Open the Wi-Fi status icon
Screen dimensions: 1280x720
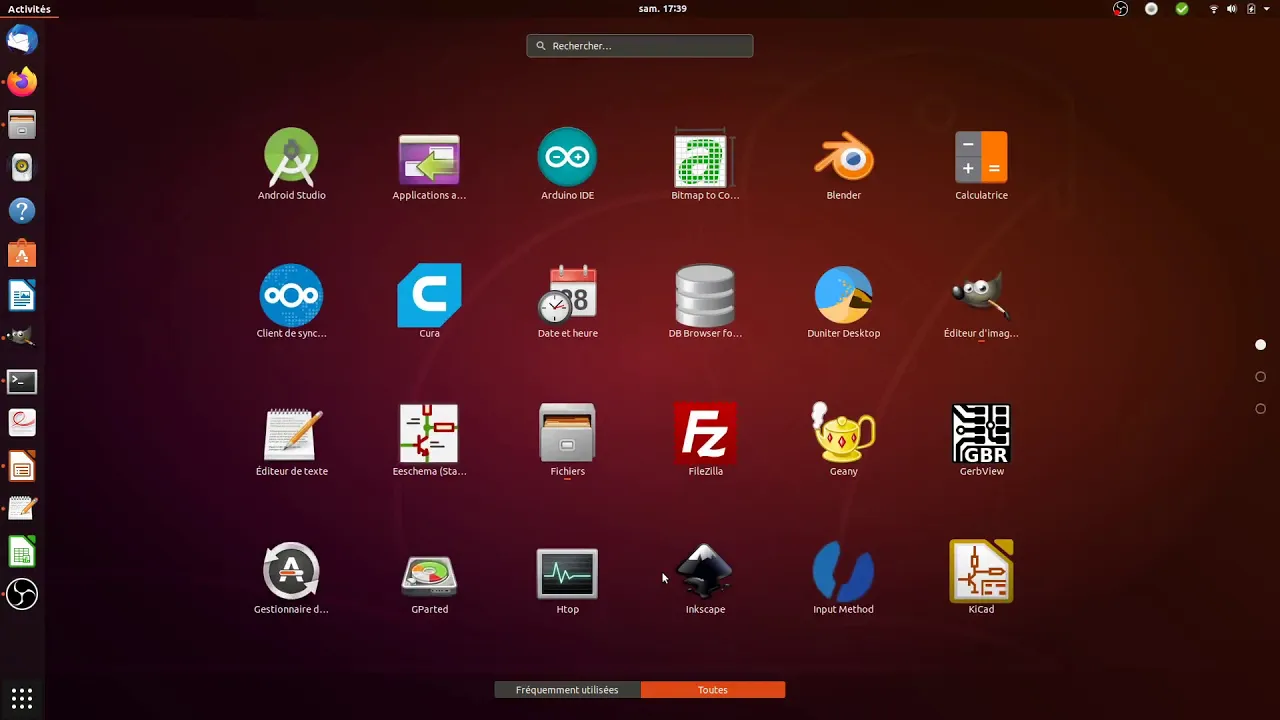[x=1214, y=9]
